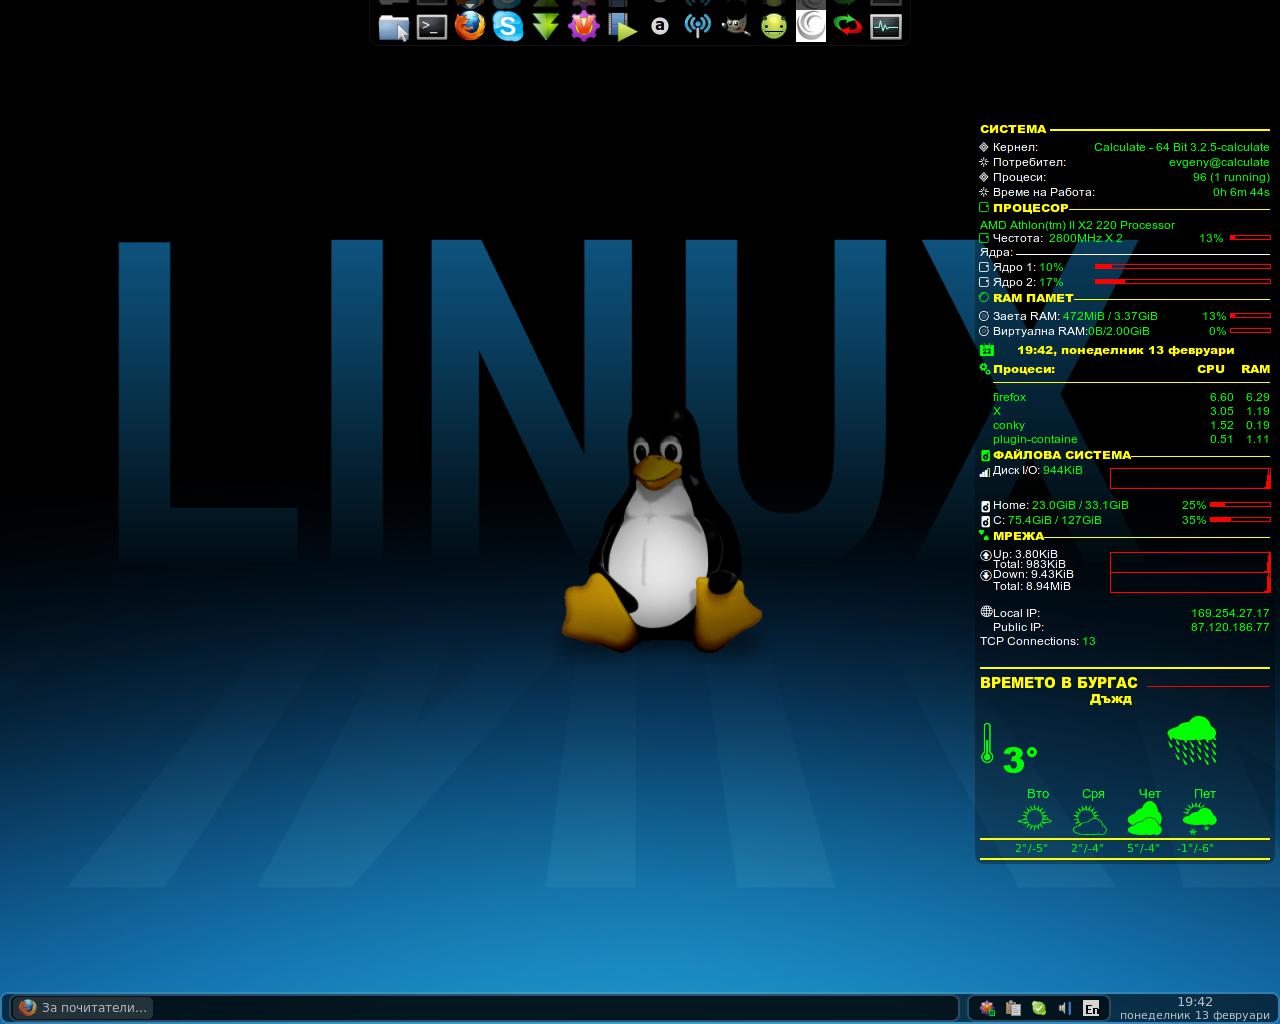Screen dimensions: 1280x1024
Task: Click the purple gear tray icon
Action: coord(987,1008)
